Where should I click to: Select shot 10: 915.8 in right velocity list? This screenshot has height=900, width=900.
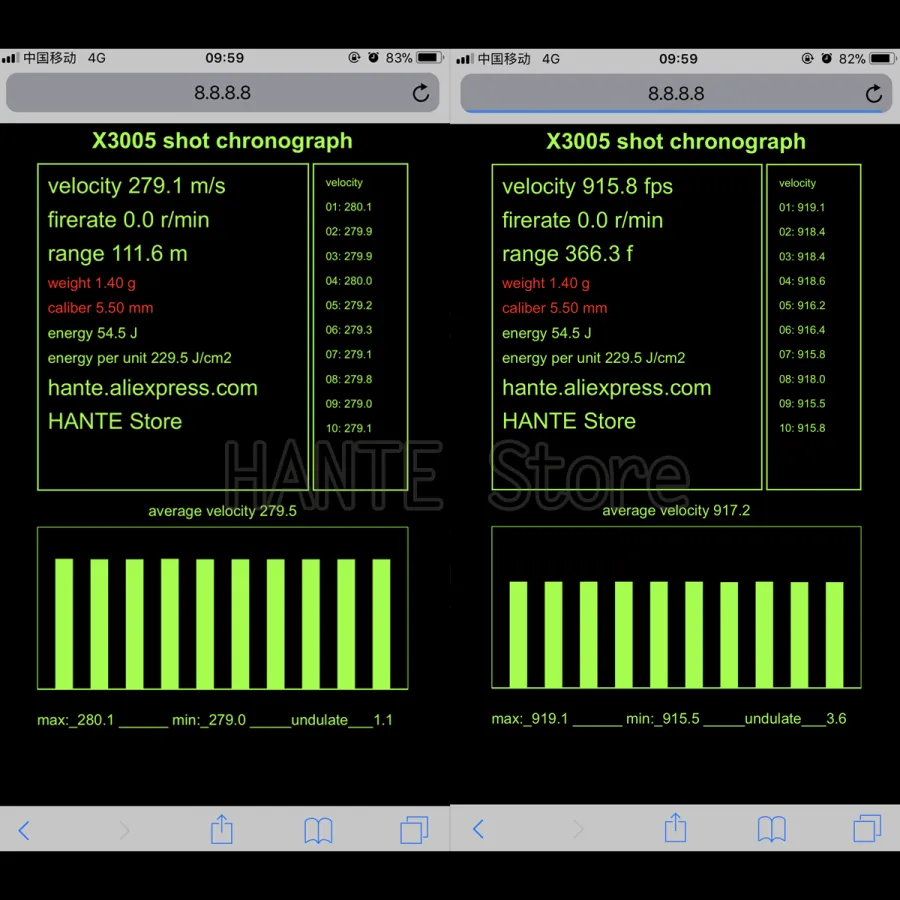point(802,428)
